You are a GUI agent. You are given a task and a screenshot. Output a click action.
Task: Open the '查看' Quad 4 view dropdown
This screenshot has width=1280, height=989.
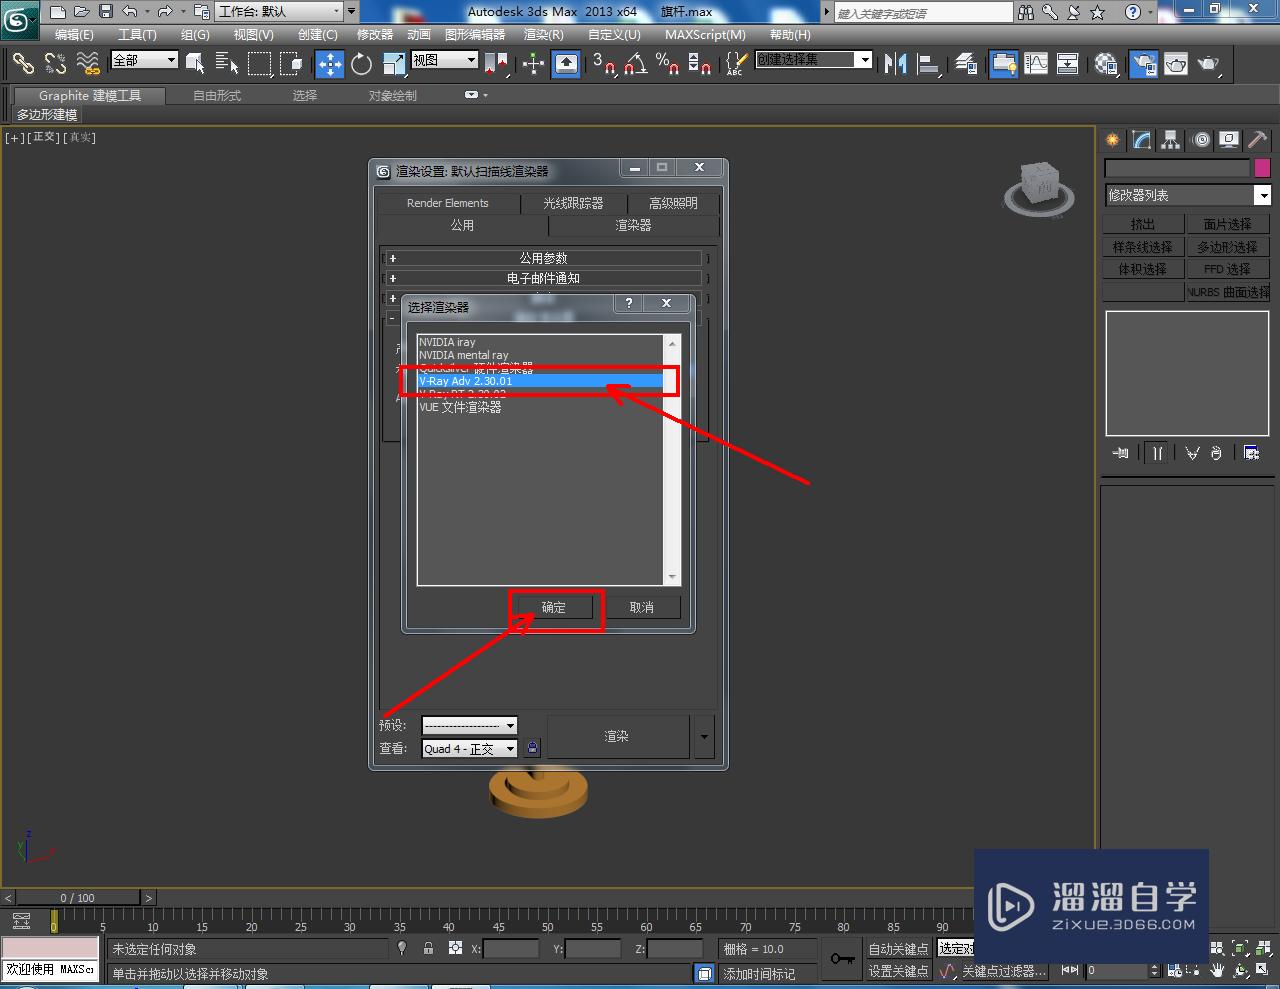tap(469, 748)
